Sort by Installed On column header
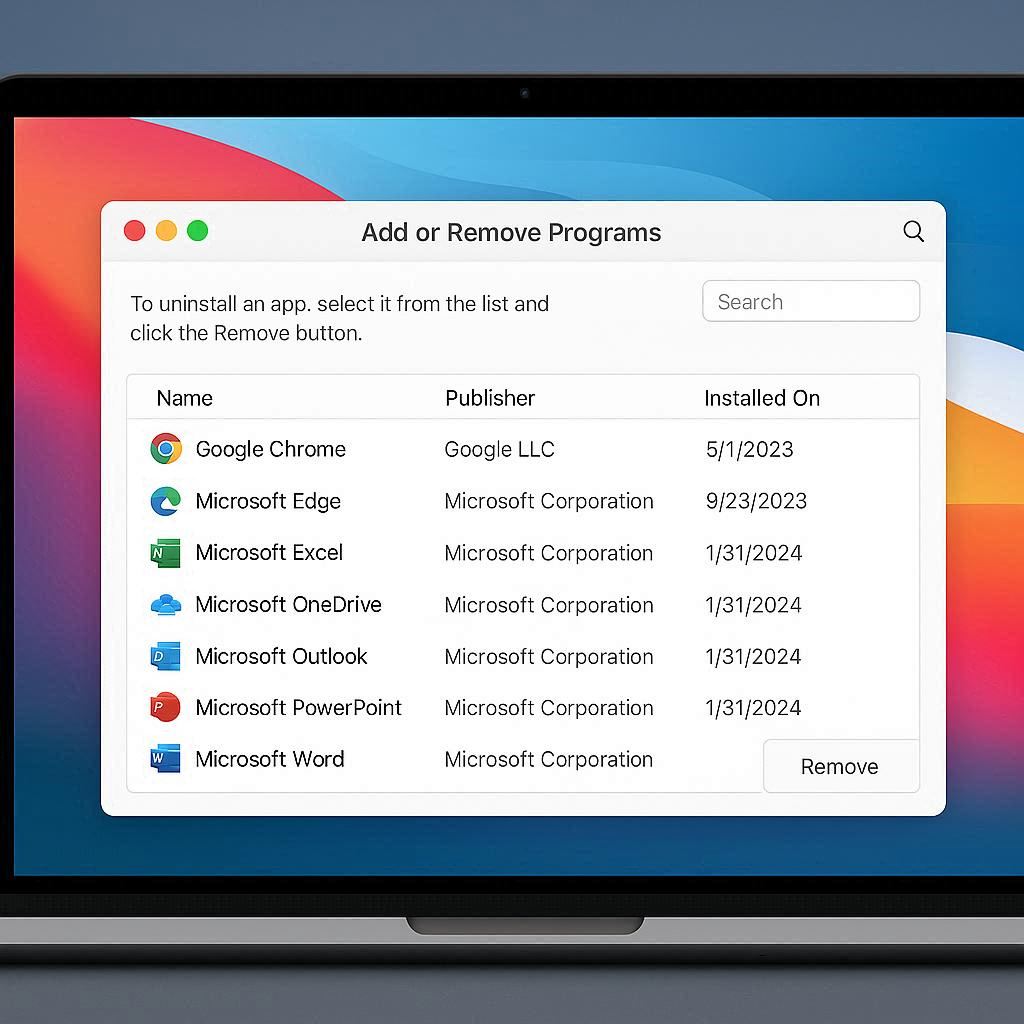Viewport: 1024px width, 1024px height. [x=762, y=398]
